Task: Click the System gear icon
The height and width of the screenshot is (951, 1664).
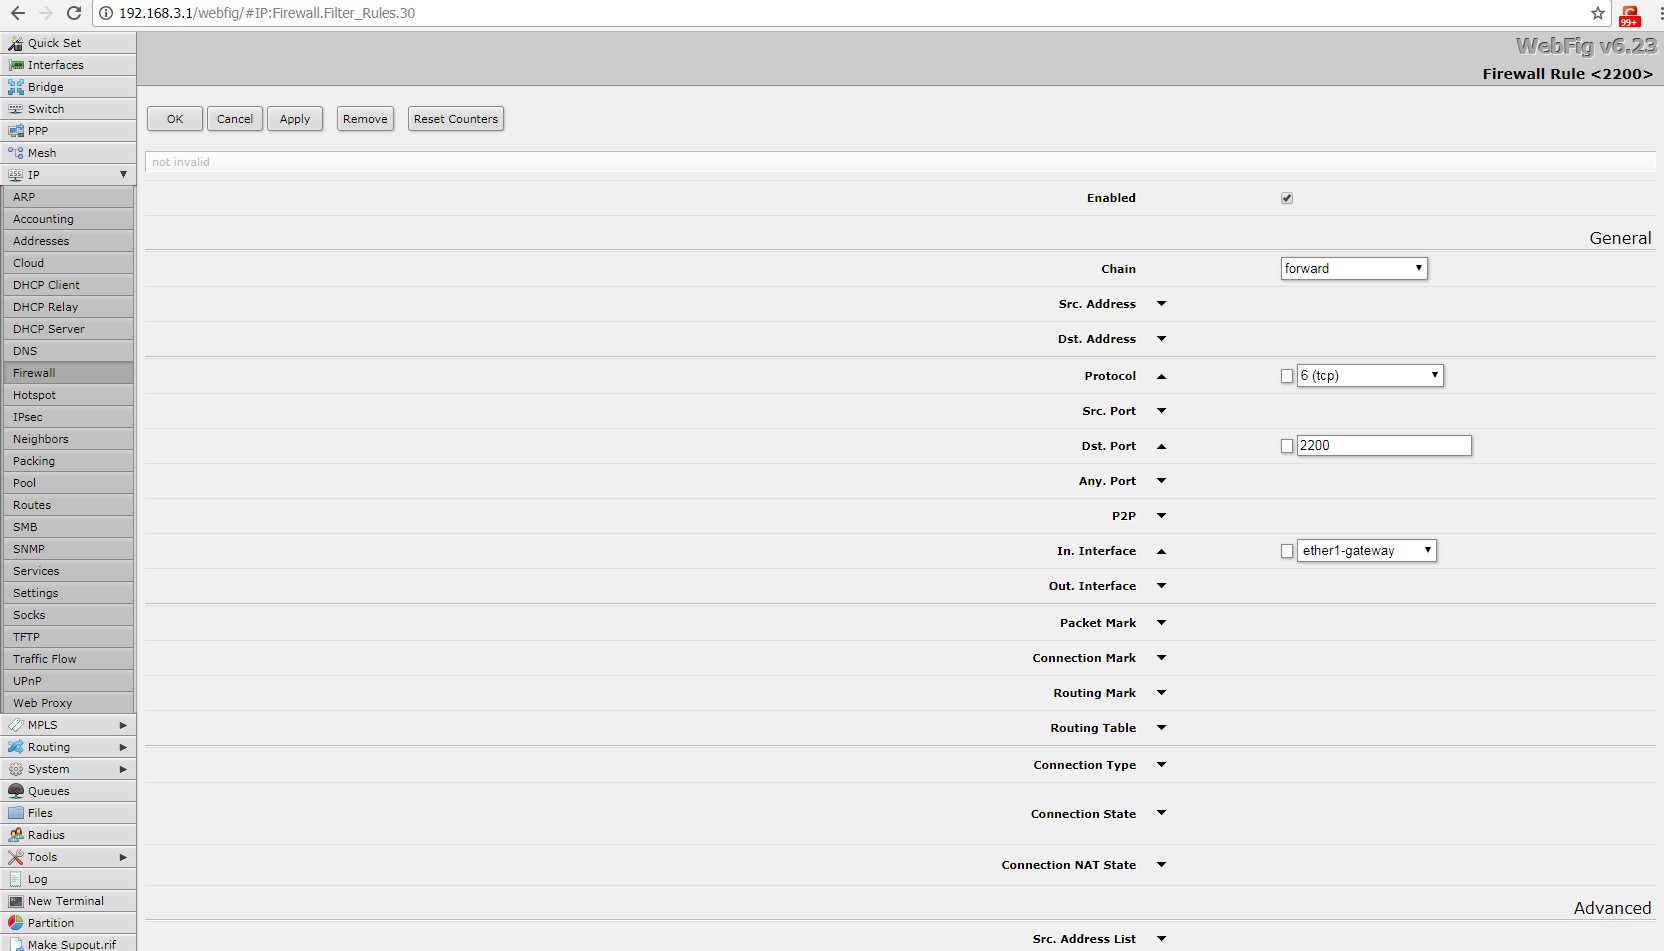Action: 15,769
